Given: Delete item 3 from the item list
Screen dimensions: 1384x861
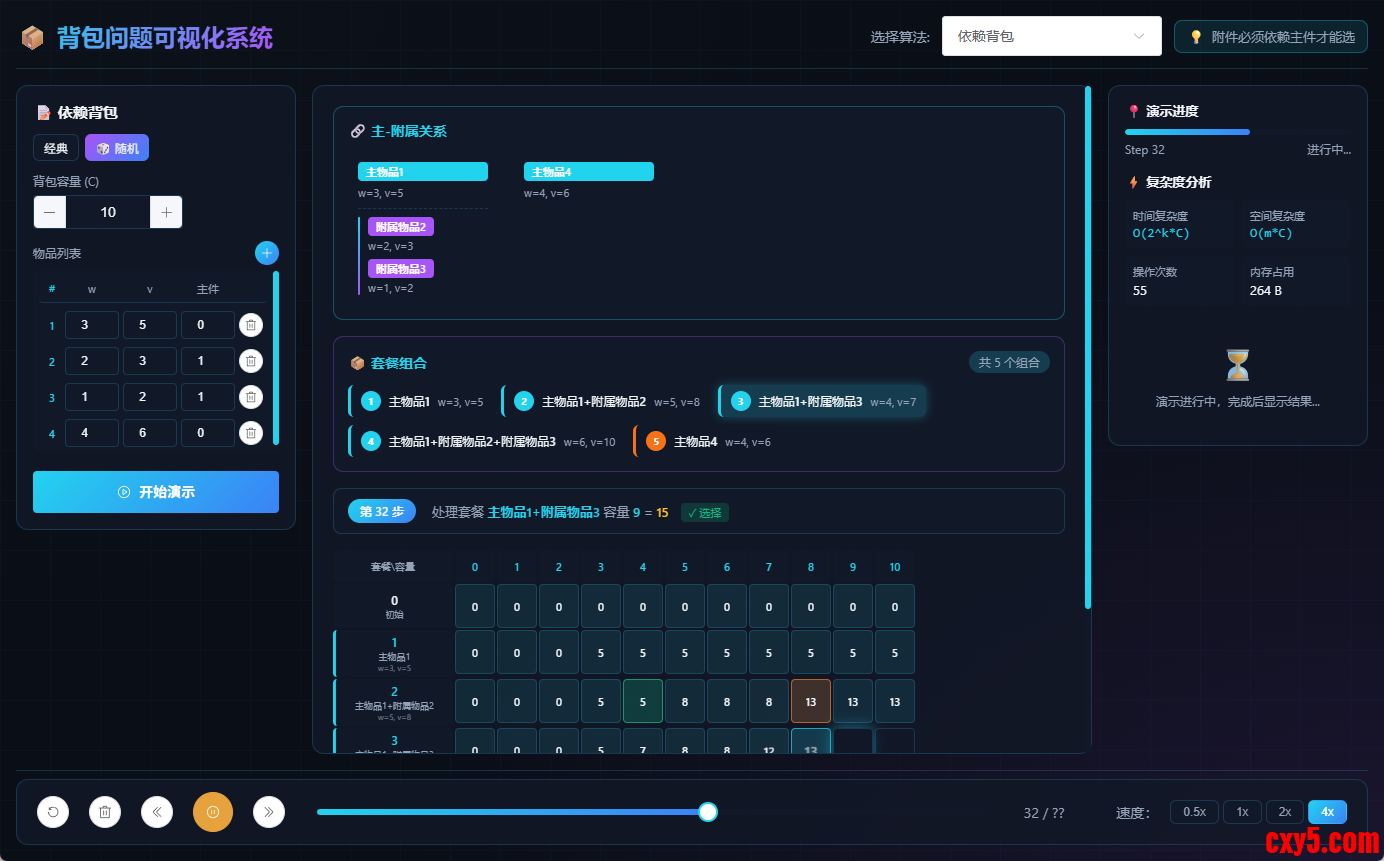Looking at the screenshot, I should point(251,397).
